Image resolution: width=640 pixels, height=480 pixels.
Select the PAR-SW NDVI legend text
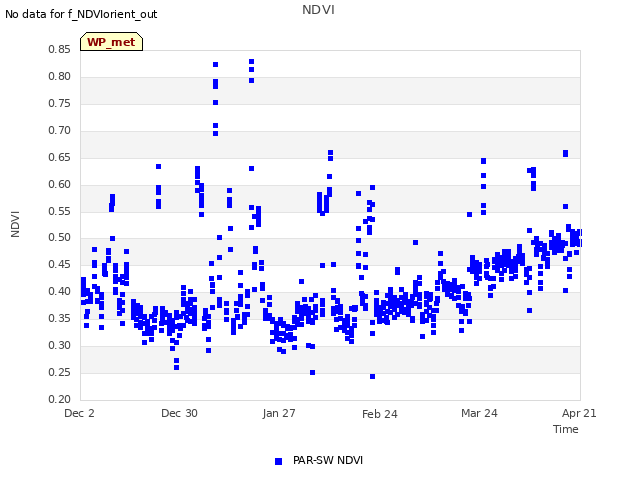click(x=328, y=460)
